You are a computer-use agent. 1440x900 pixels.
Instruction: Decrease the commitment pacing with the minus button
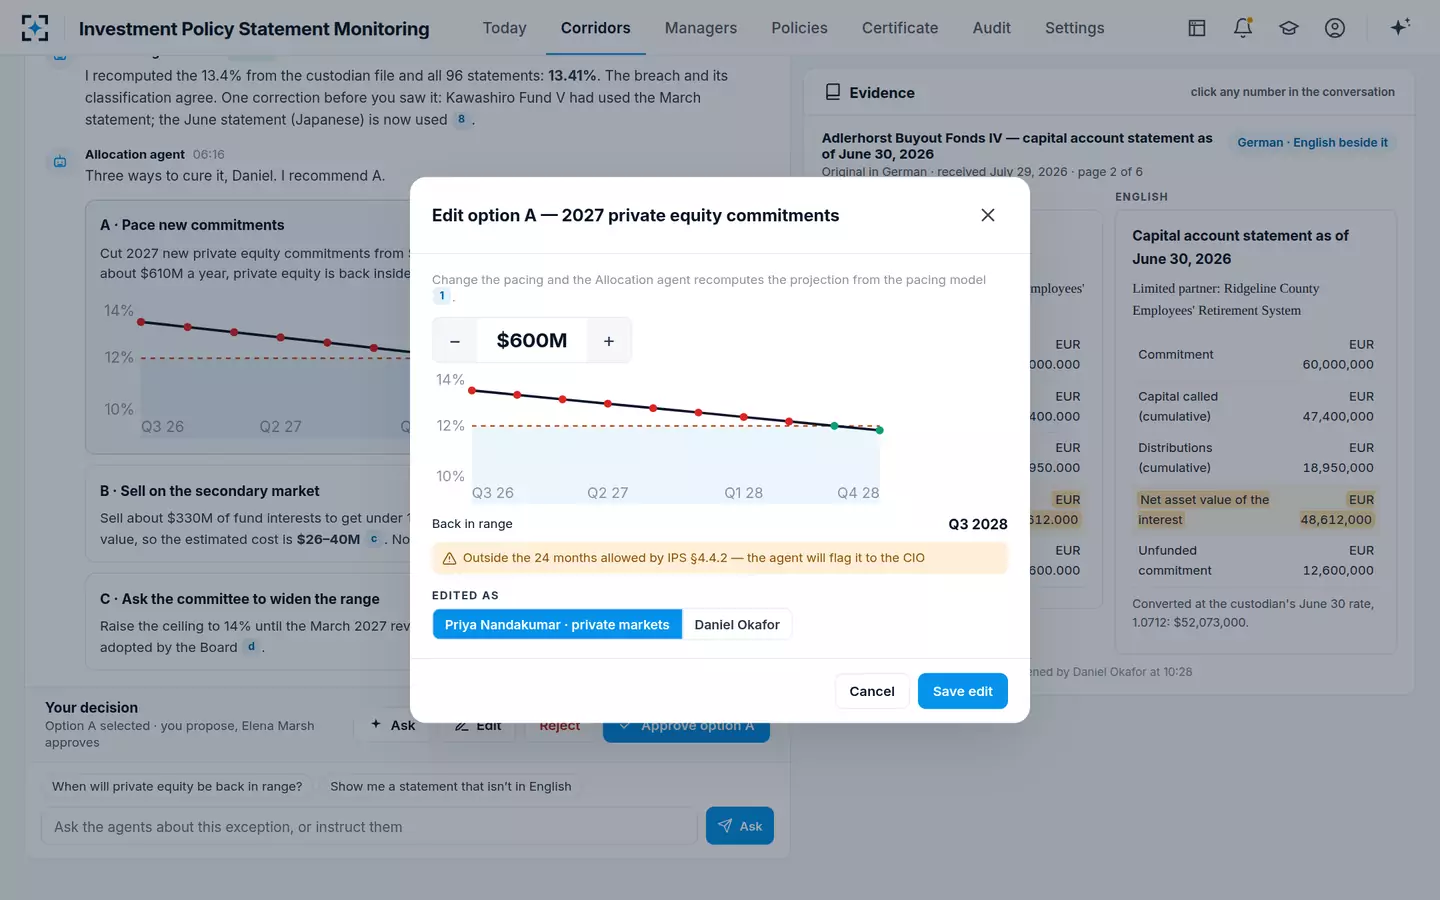(x=455, y=341)
